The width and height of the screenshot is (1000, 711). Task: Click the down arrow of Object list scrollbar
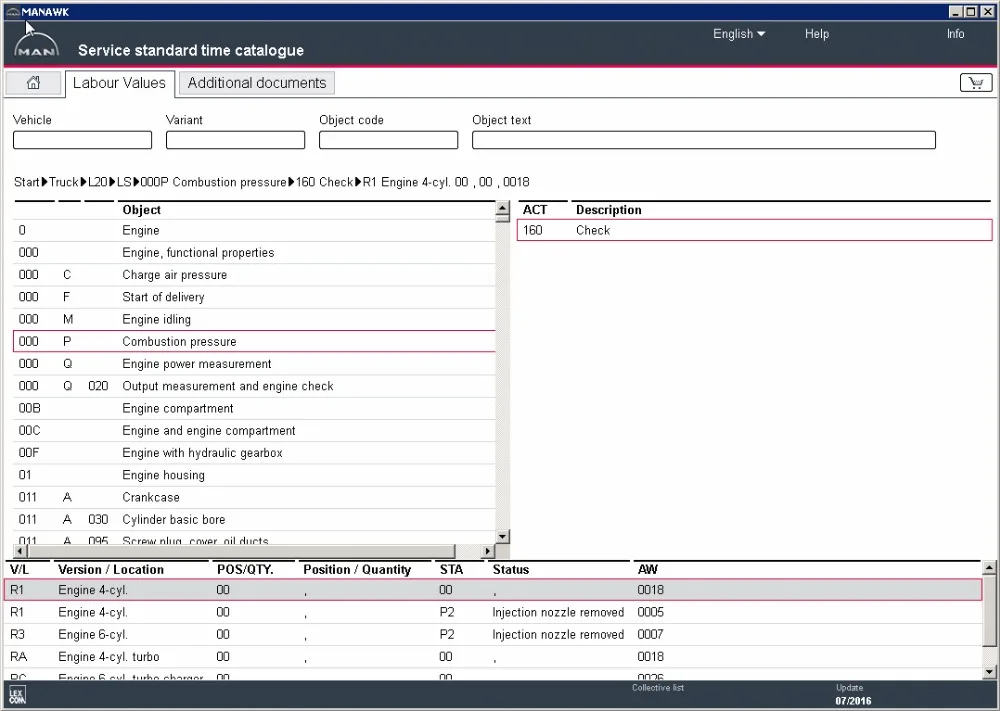(x=503, y=536)
